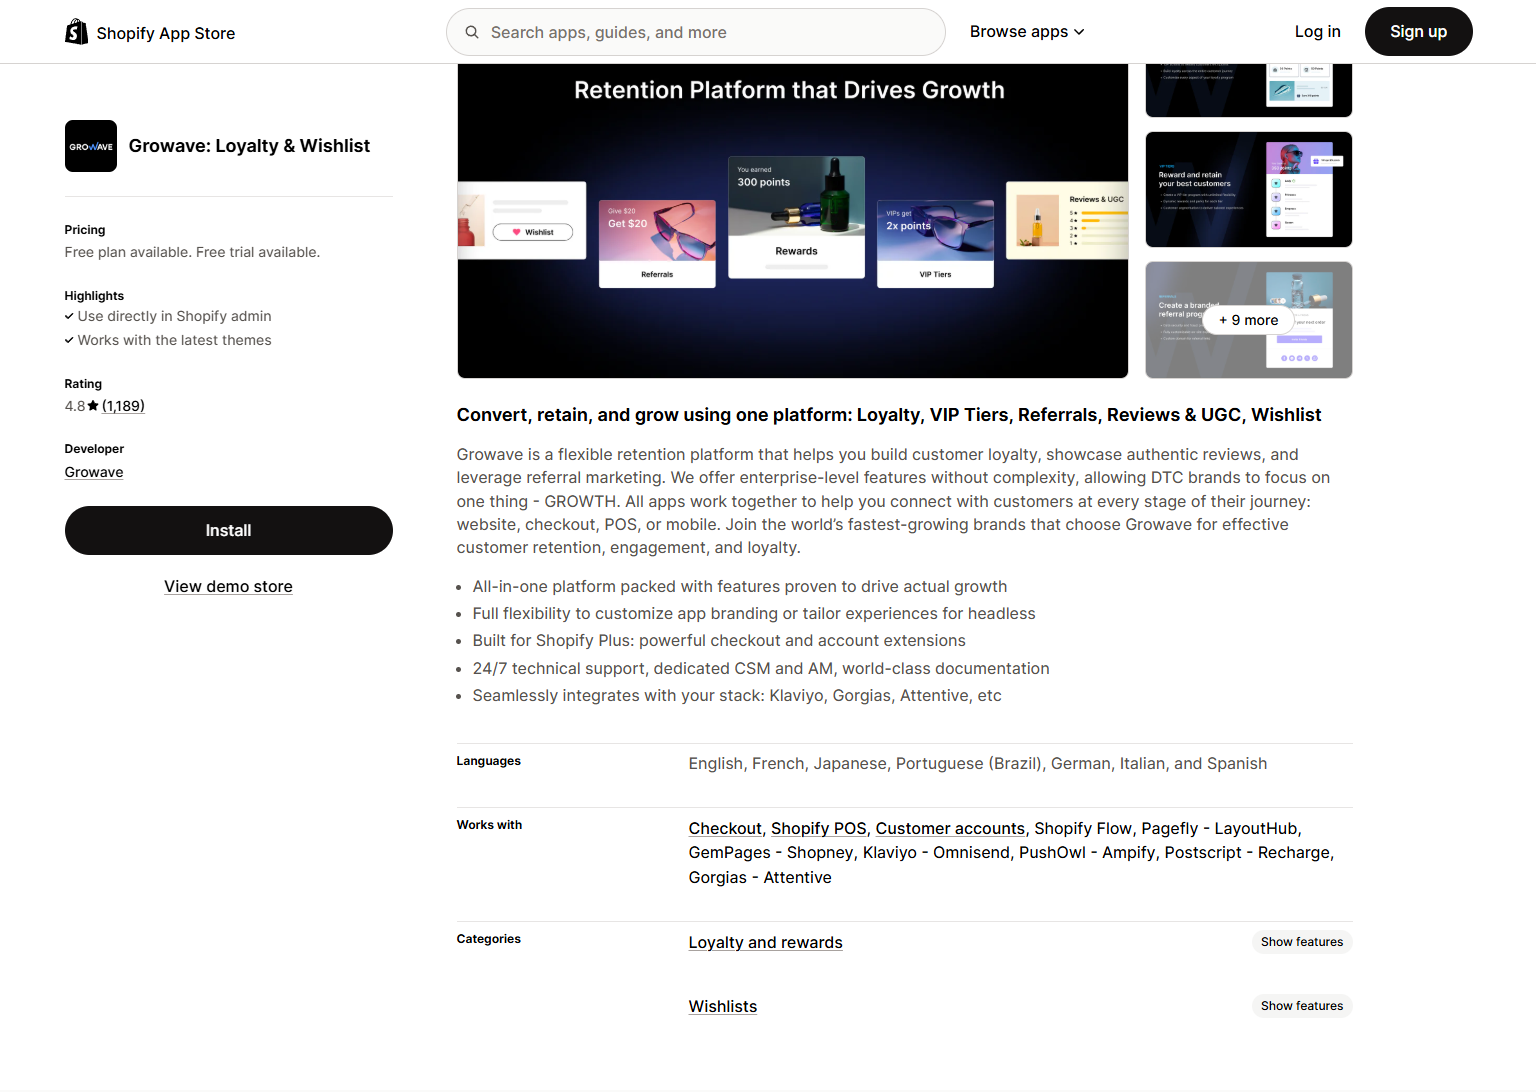Click the rating star icon

point(93,406)
